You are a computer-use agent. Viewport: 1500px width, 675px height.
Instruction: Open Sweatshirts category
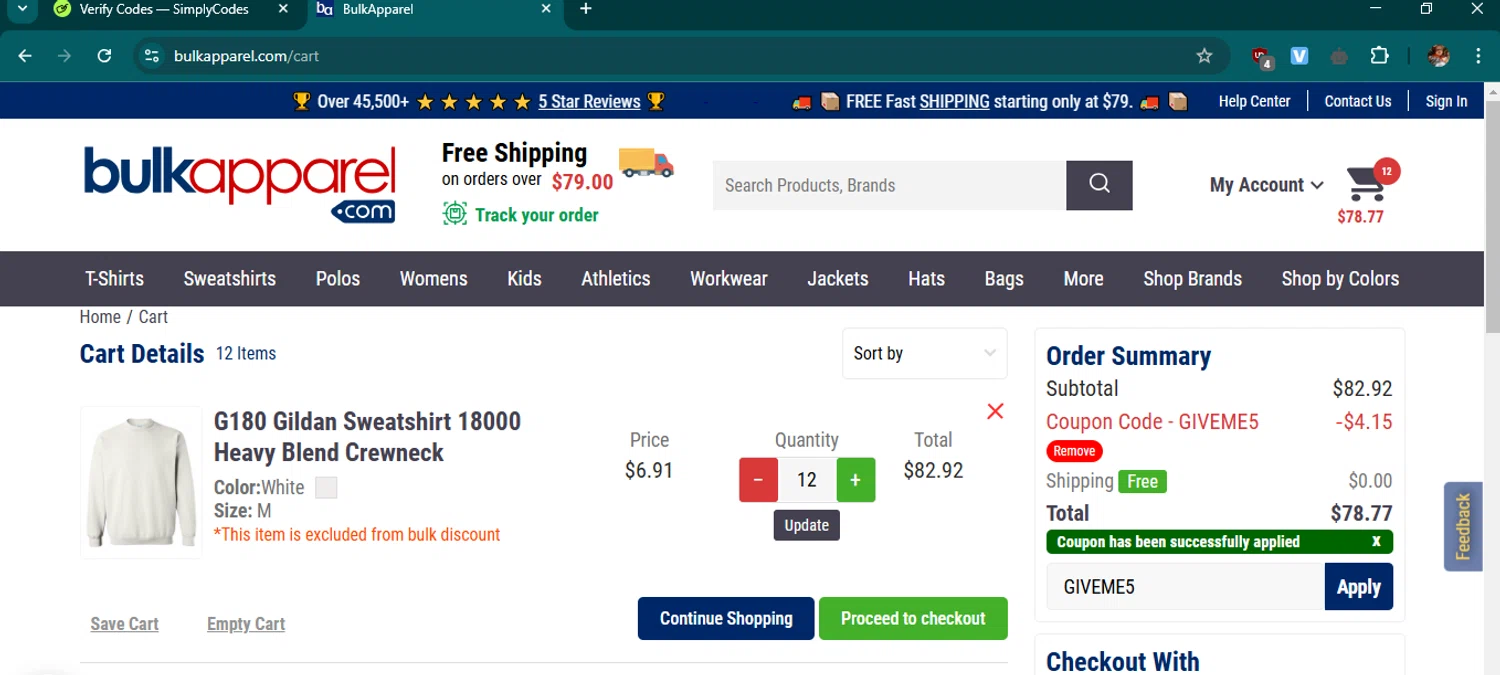point(230,279)
